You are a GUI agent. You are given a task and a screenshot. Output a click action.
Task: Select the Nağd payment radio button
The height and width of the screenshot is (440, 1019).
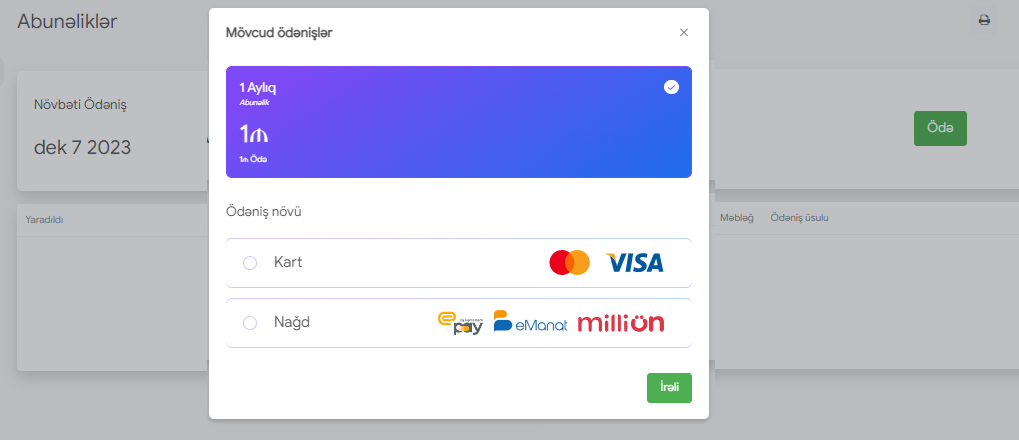[250, 323]
